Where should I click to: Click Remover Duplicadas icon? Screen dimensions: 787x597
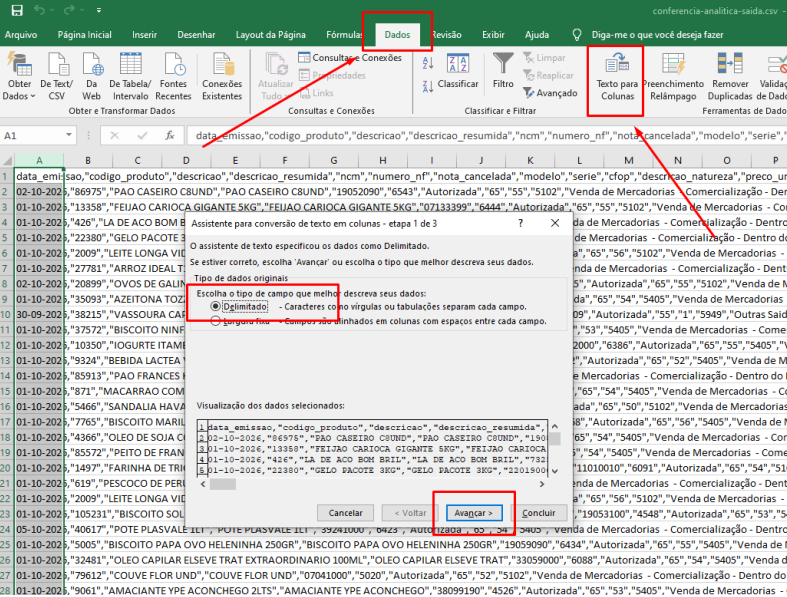coord(730,77)
